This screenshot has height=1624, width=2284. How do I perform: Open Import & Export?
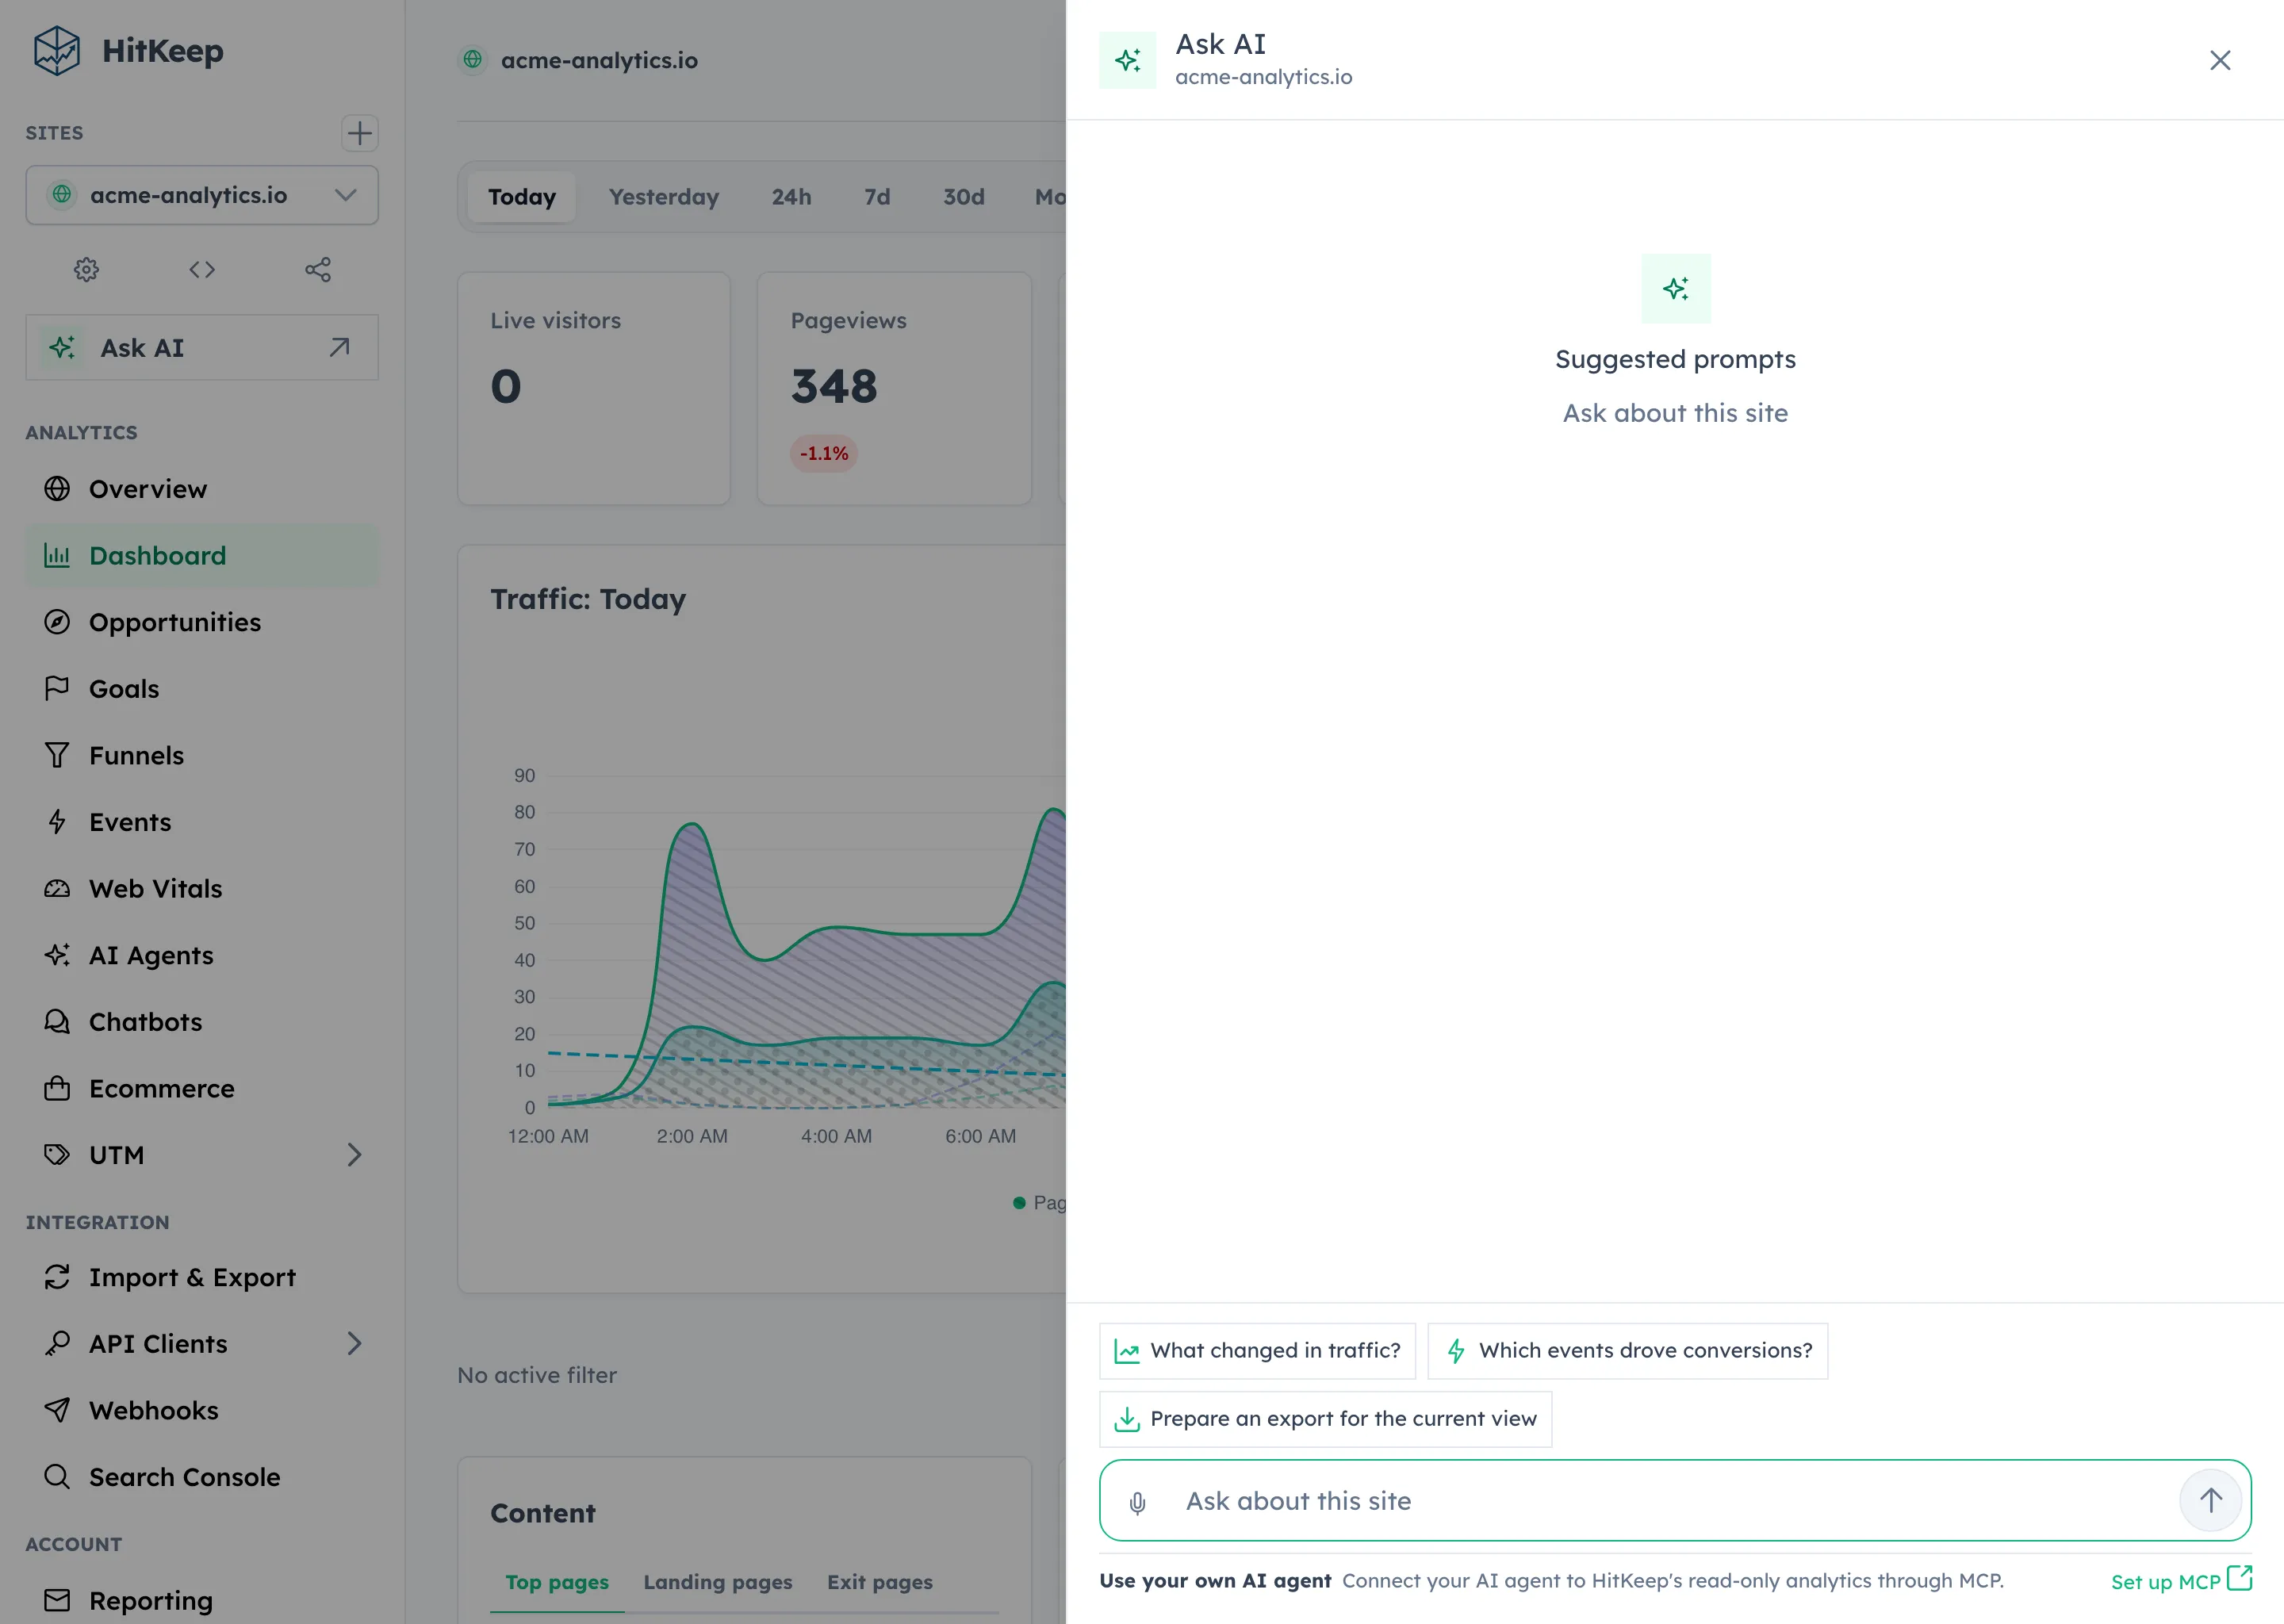pos(202,1277)
